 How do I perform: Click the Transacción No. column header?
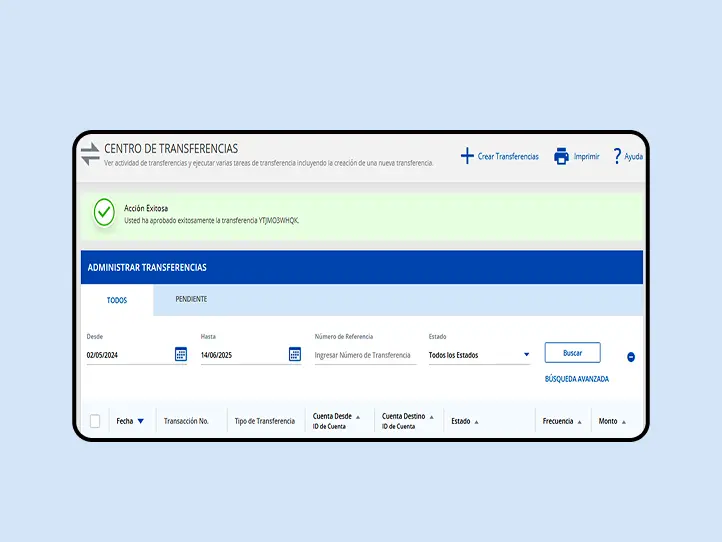186,421
